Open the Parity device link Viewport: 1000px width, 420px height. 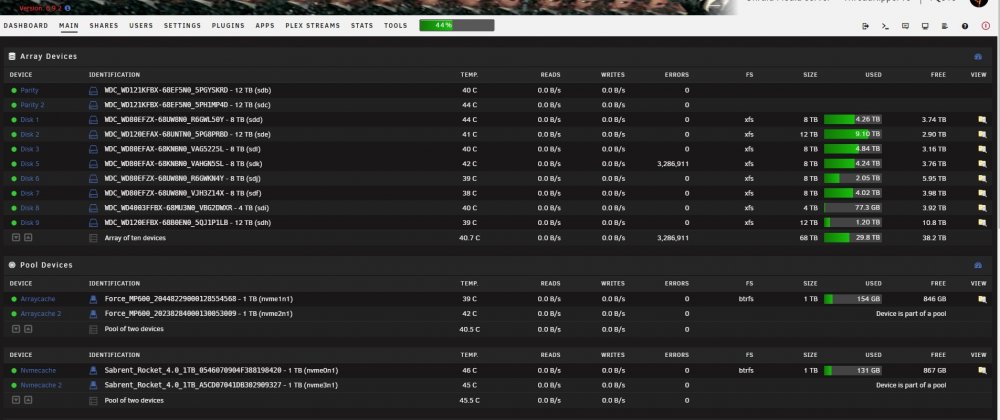pos(29,91)
